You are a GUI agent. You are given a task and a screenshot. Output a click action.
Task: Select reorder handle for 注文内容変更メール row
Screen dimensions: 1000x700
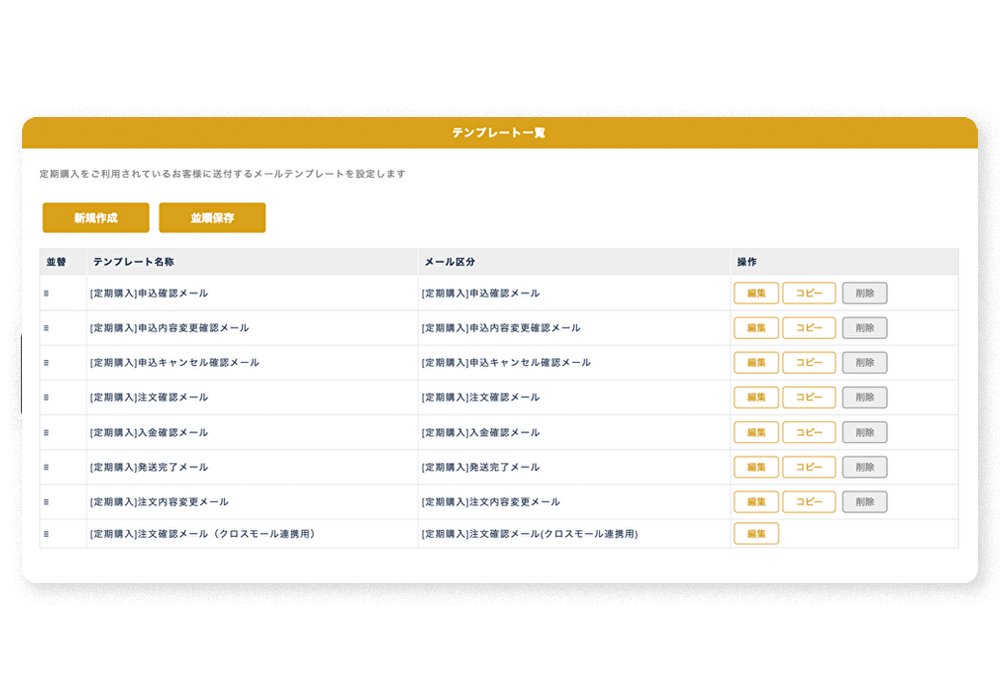click(46, 502)
